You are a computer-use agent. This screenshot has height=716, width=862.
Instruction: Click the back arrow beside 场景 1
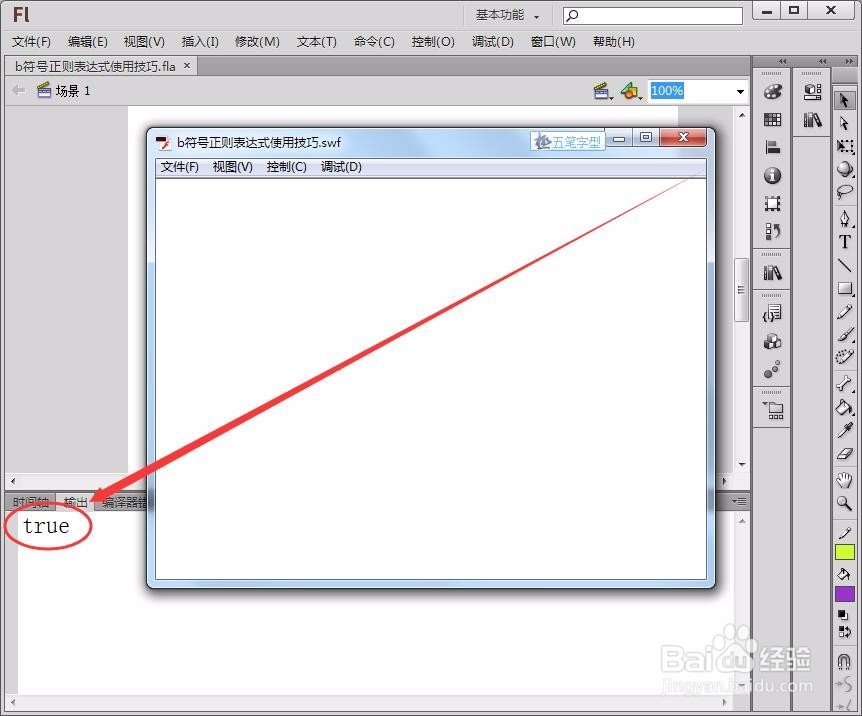click(19, 90)
